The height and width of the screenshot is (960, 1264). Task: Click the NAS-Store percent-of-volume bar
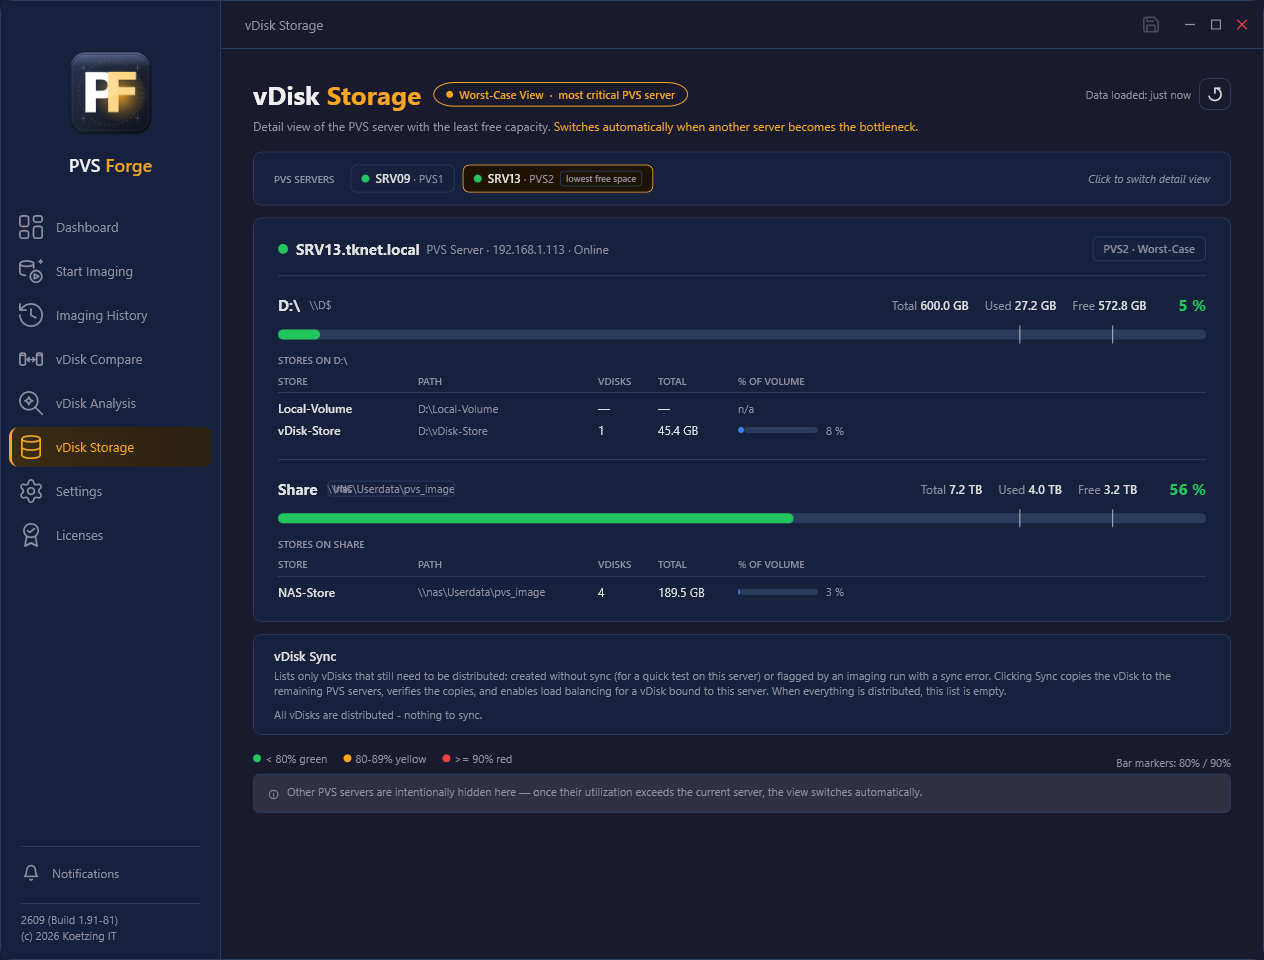(778, 592)
